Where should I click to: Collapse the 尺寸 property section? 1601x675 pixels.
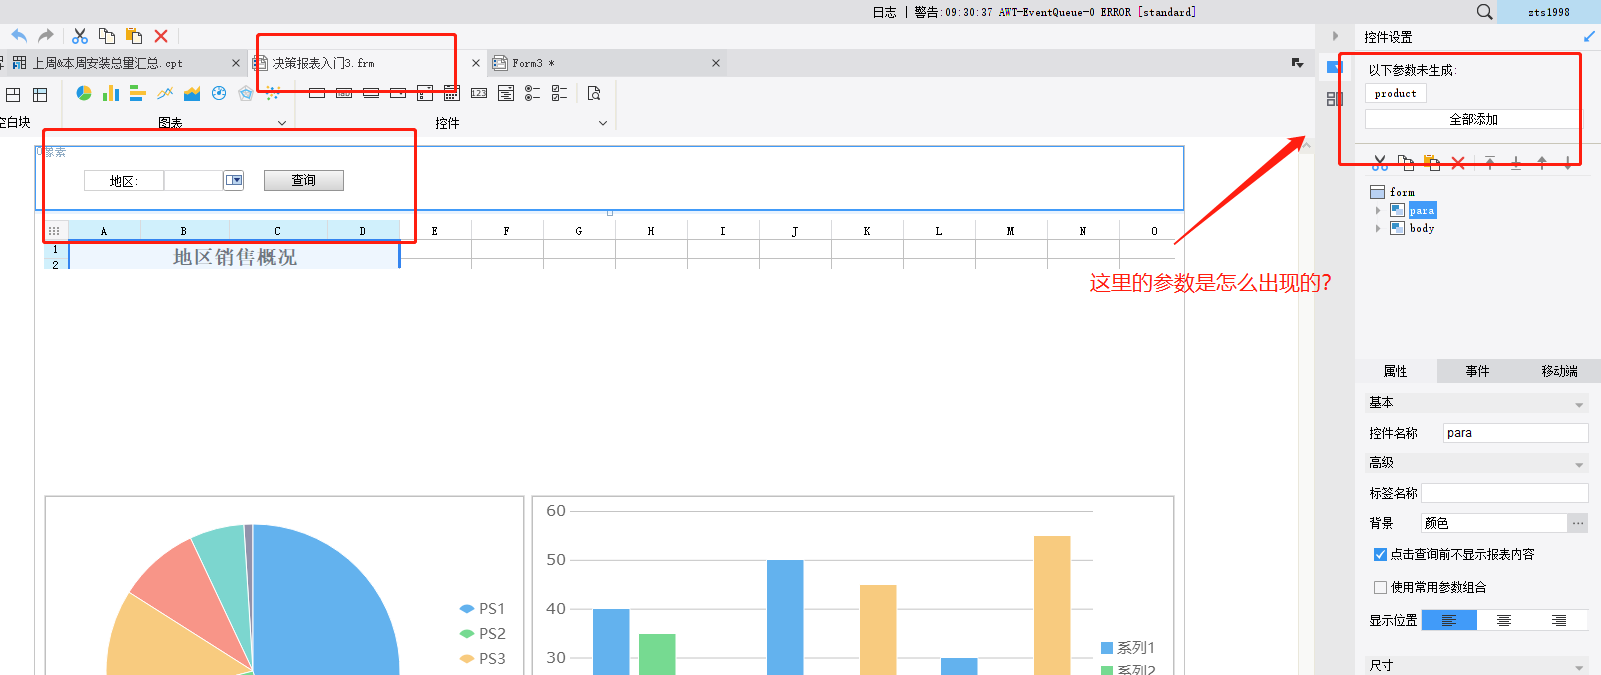pos(1579,667)
